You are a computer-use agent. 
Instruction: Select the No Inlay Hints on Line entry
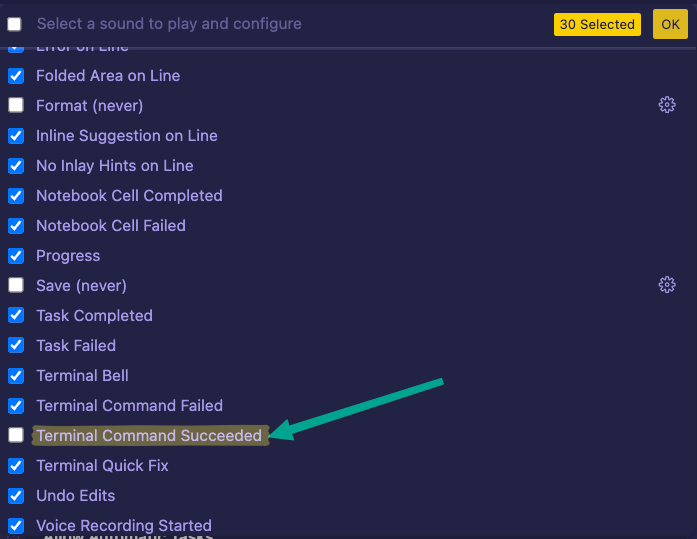tap(115, 166)
